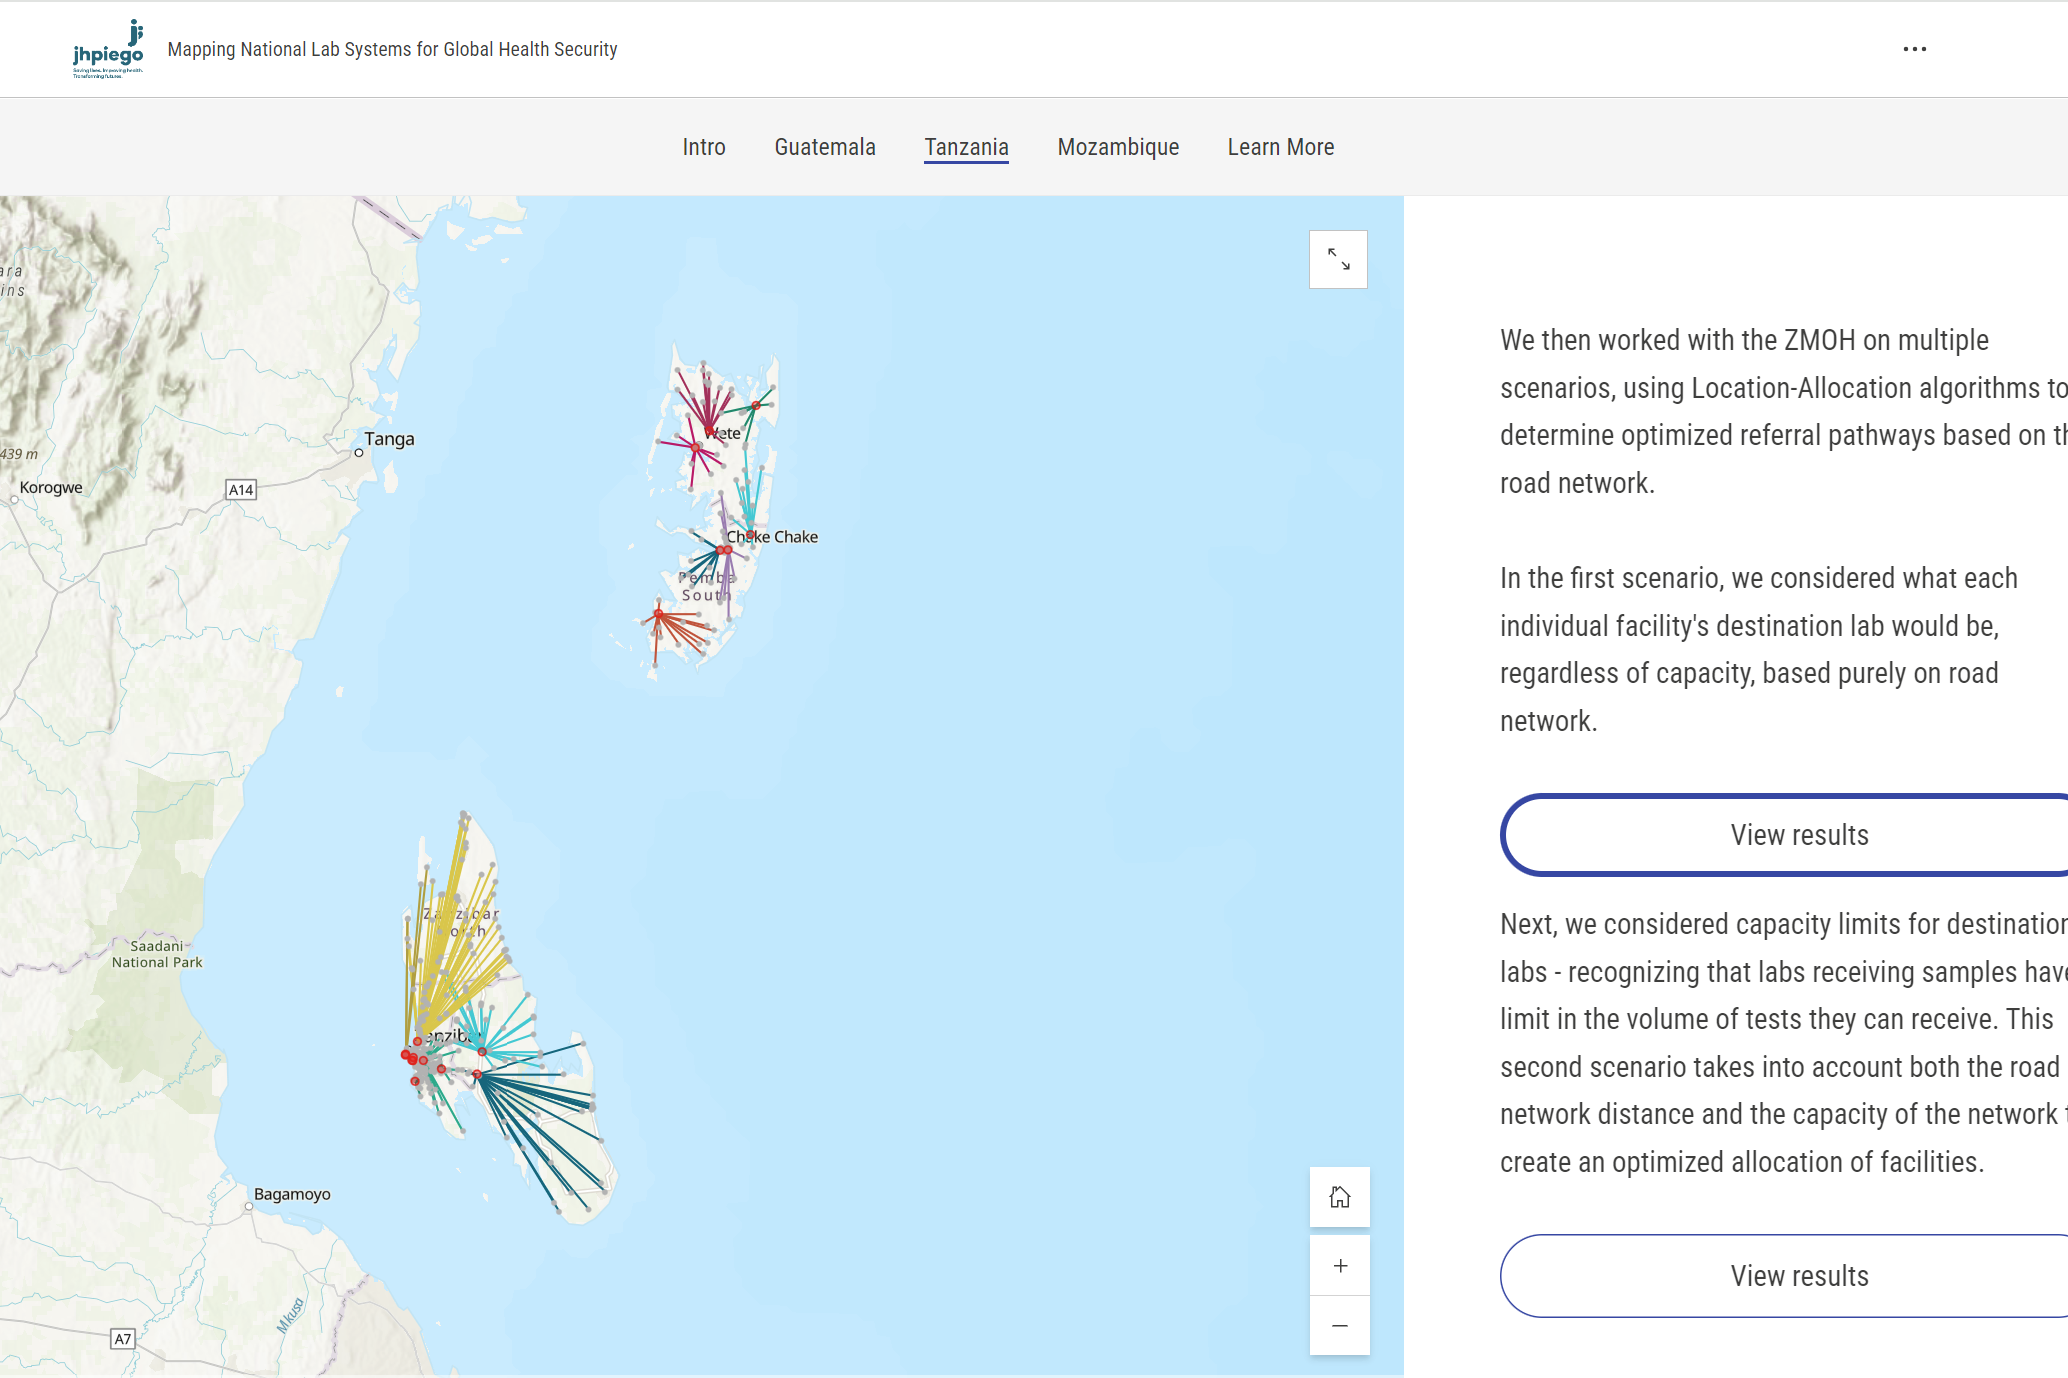2068x1378 pixels.
Task: Click the story title text in header
Action: [392, 49]
